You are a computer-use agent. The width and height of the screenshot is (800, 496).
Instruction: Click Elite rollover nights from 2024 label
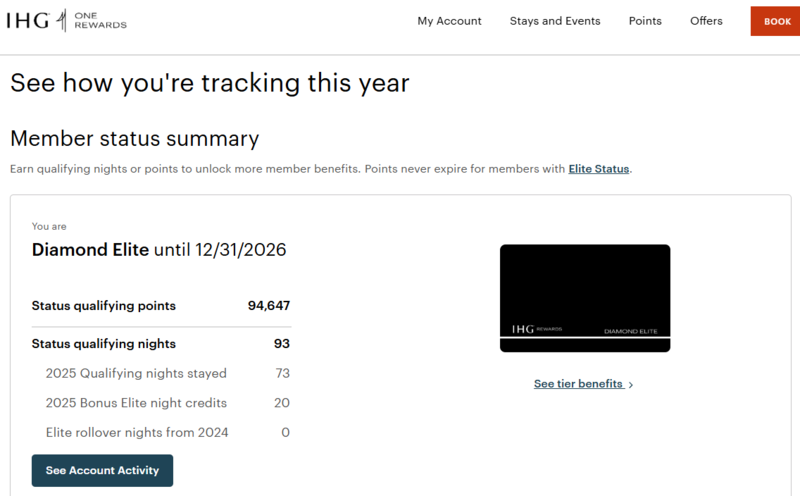click(x=137, y=432)
